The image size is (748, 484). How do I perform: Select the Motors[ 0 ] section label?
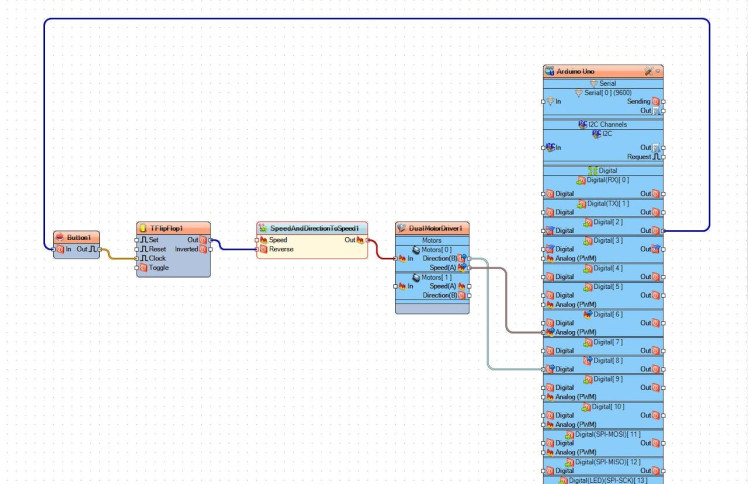click(x=436, y=249)
